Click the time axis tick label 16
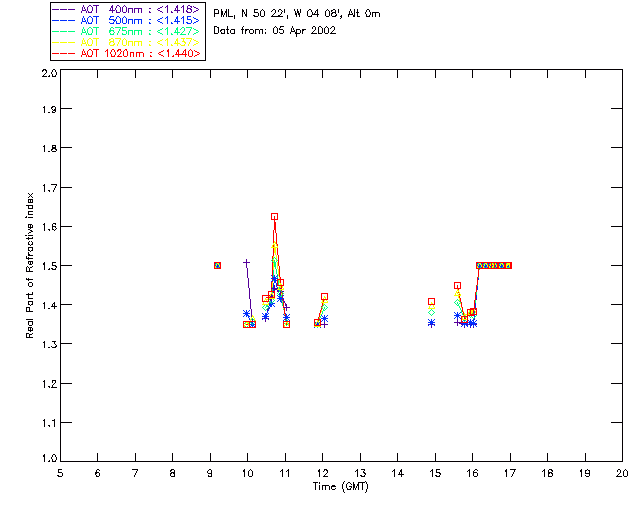 pos(473,473)
